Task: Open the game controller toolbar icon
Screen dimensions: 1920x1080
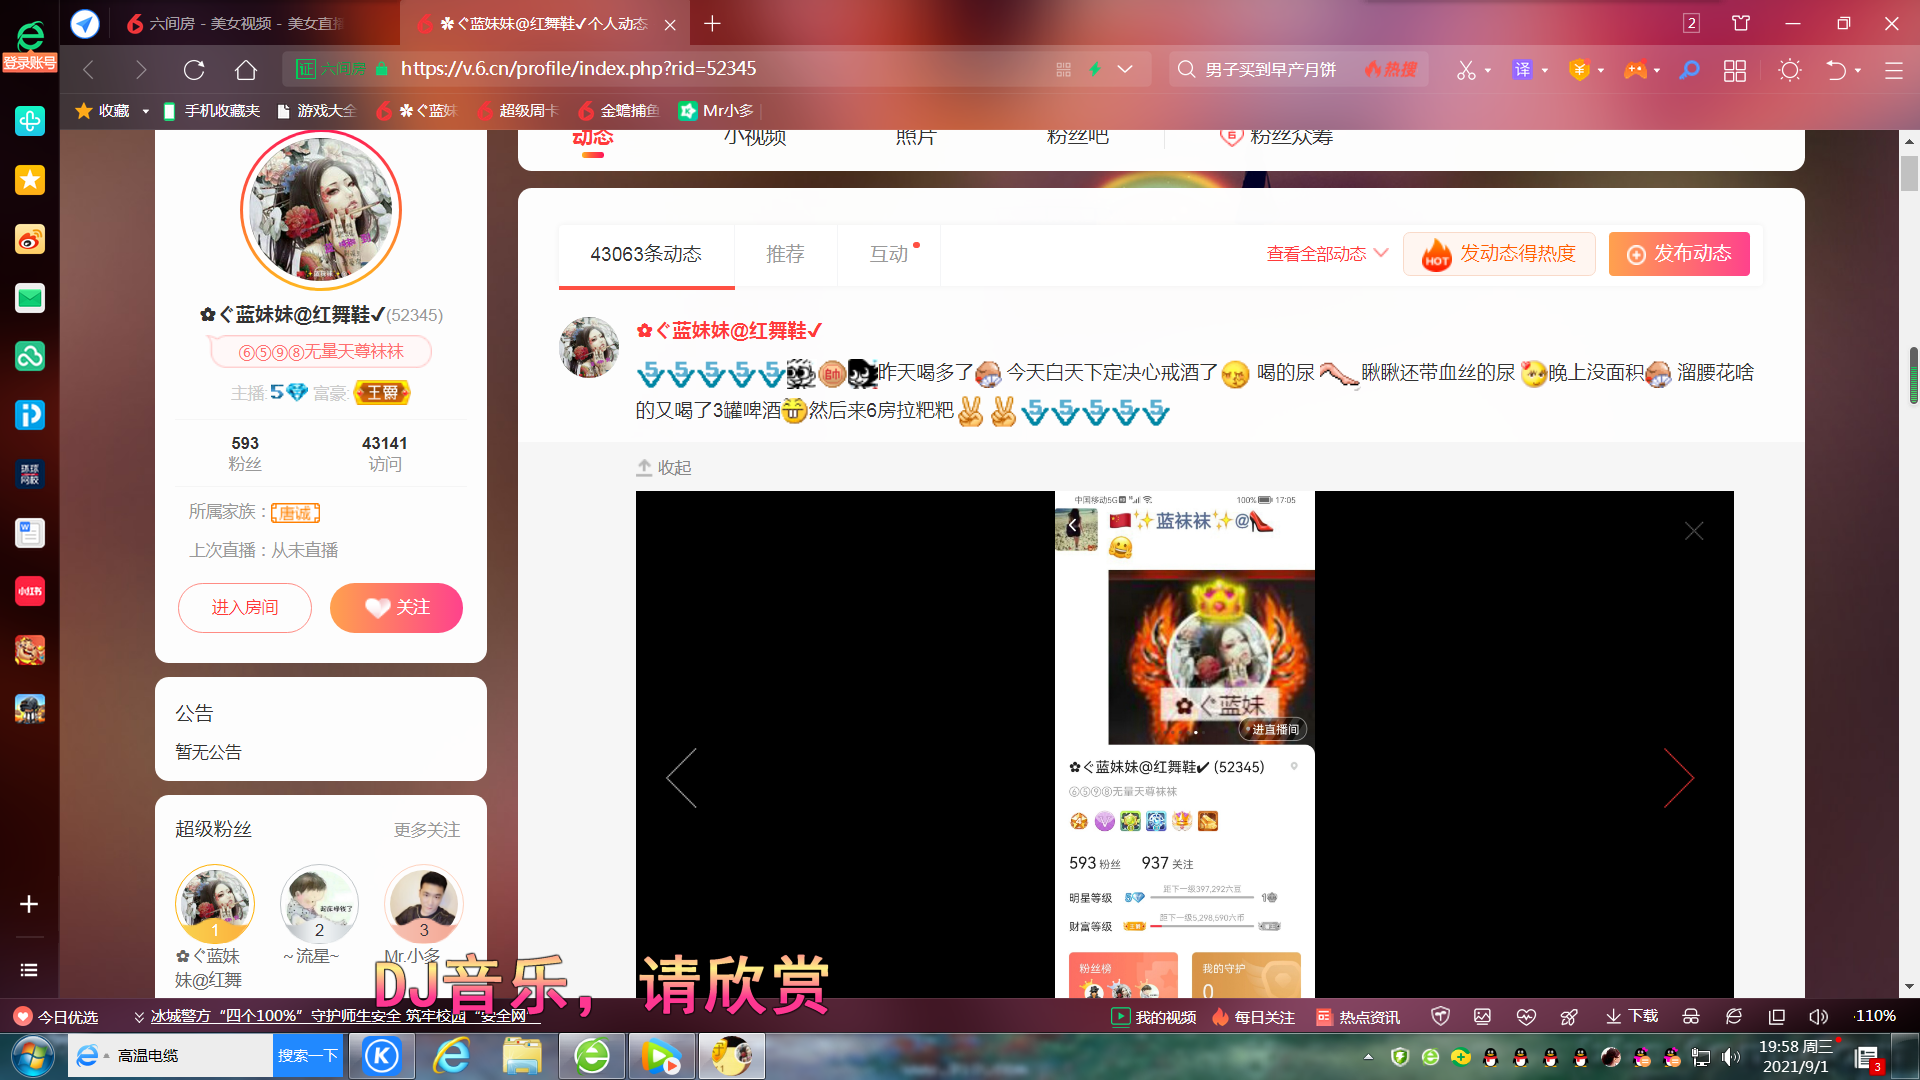Action: pyautogui.click(x=1635, y=70)
